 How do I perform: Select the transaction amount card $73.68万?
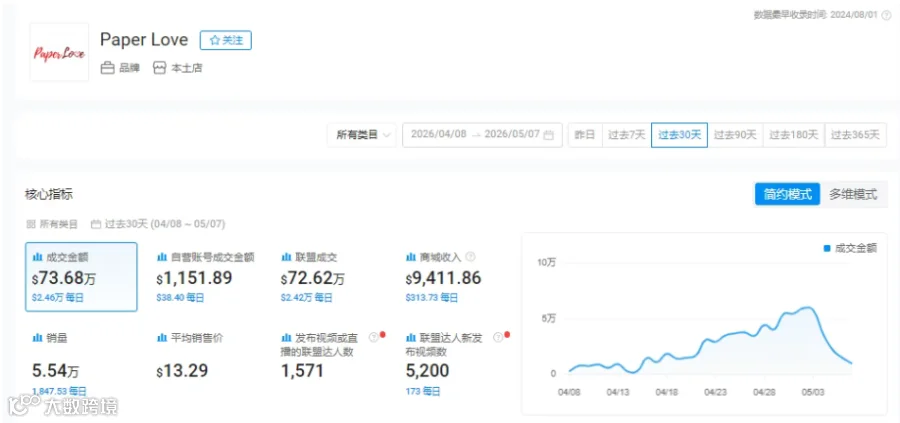(81, 277)
